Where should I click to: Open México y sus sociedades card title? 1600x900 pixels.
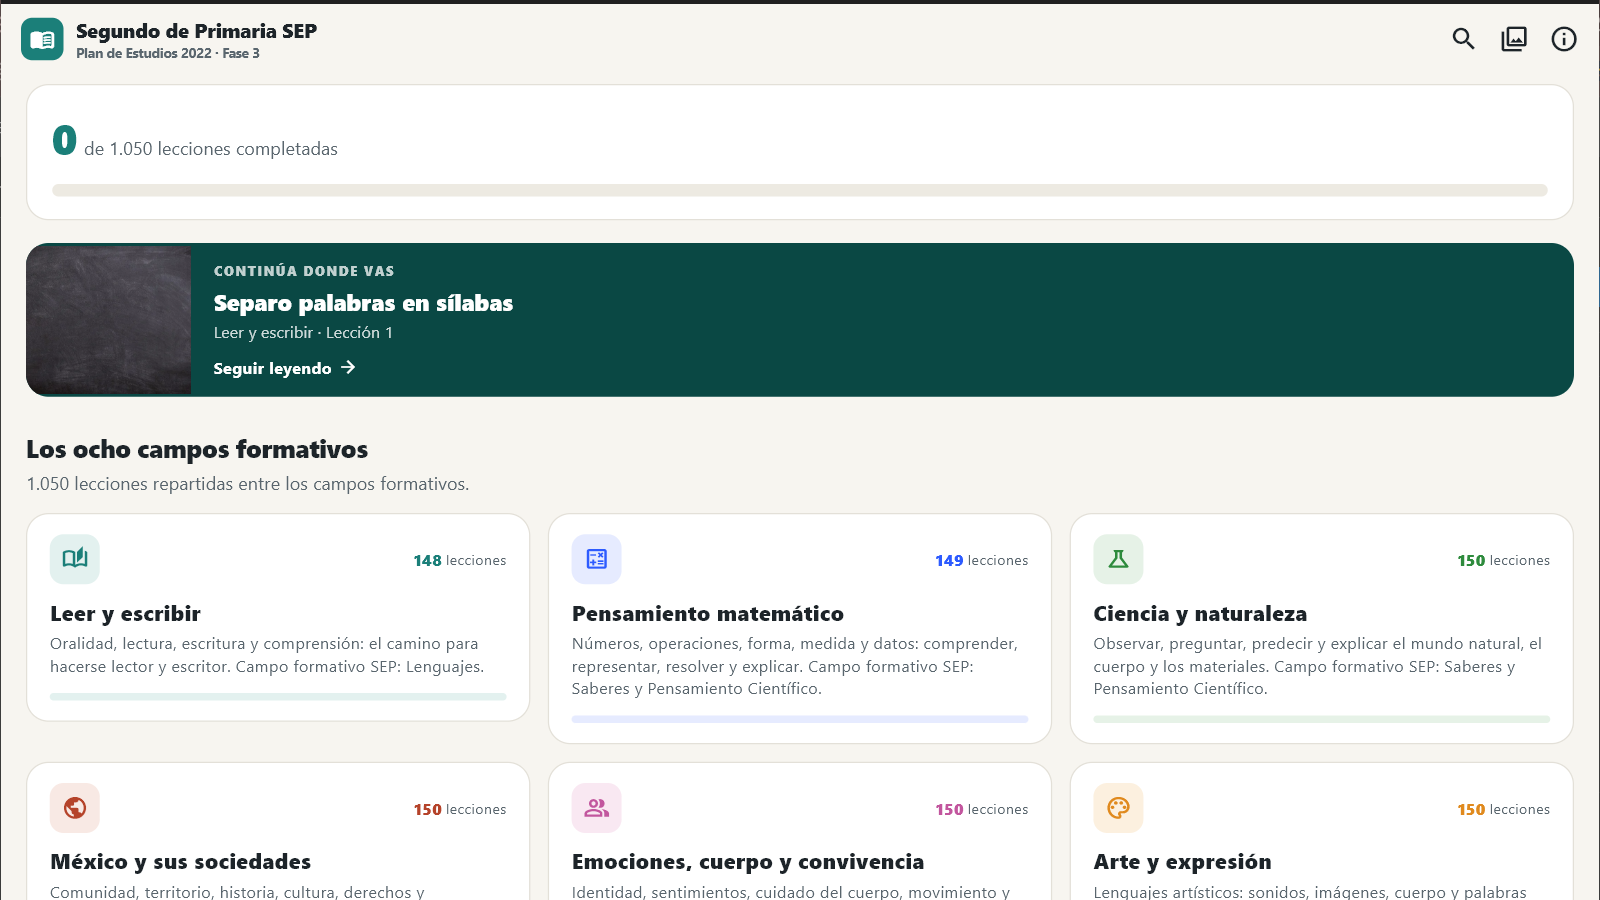click(180, 862)
